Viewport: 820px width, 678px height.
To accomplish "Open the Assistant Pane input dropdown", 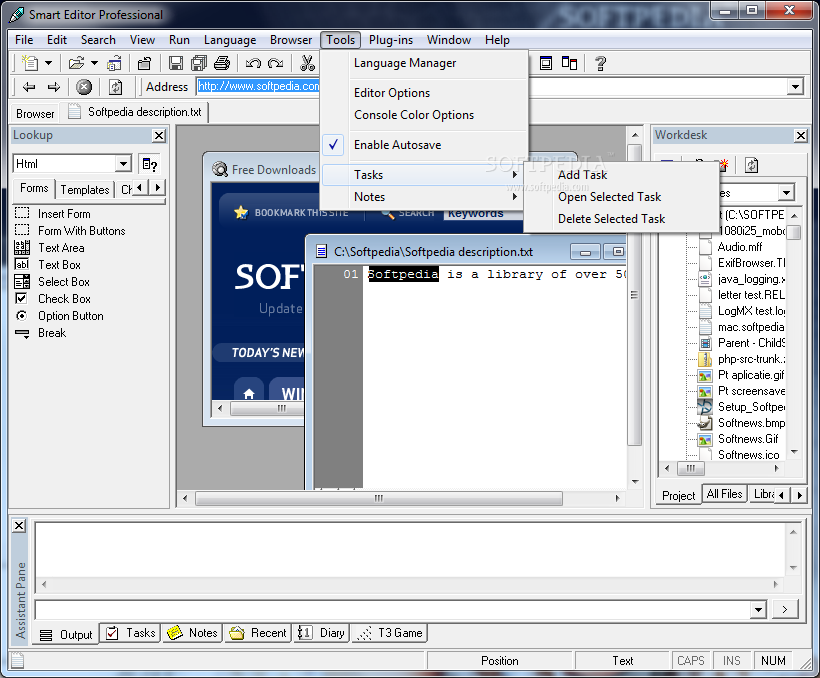I will 758,609.
